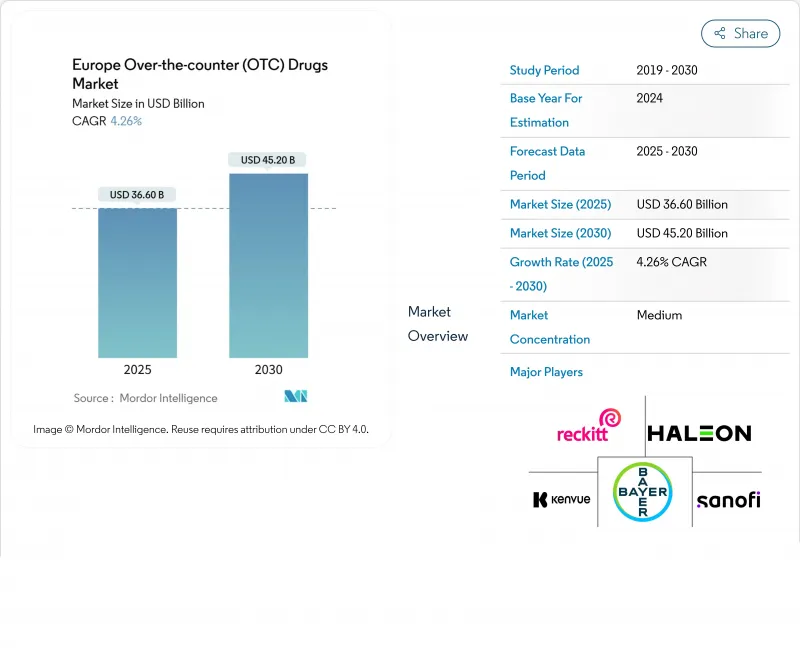This screenshot has width=800, height=648.
Task: Click the Market Size (2025) label
Action: point(560,204)
